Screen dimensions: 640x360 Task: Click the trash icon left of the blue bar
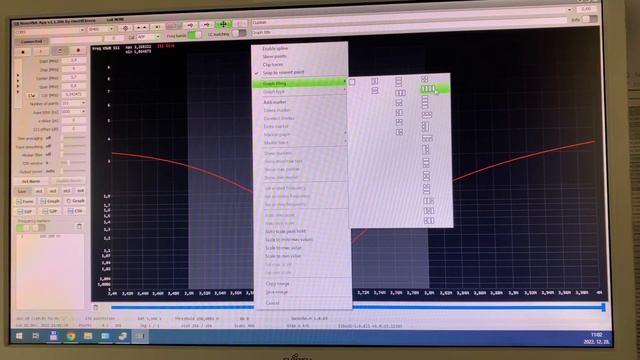96,307
